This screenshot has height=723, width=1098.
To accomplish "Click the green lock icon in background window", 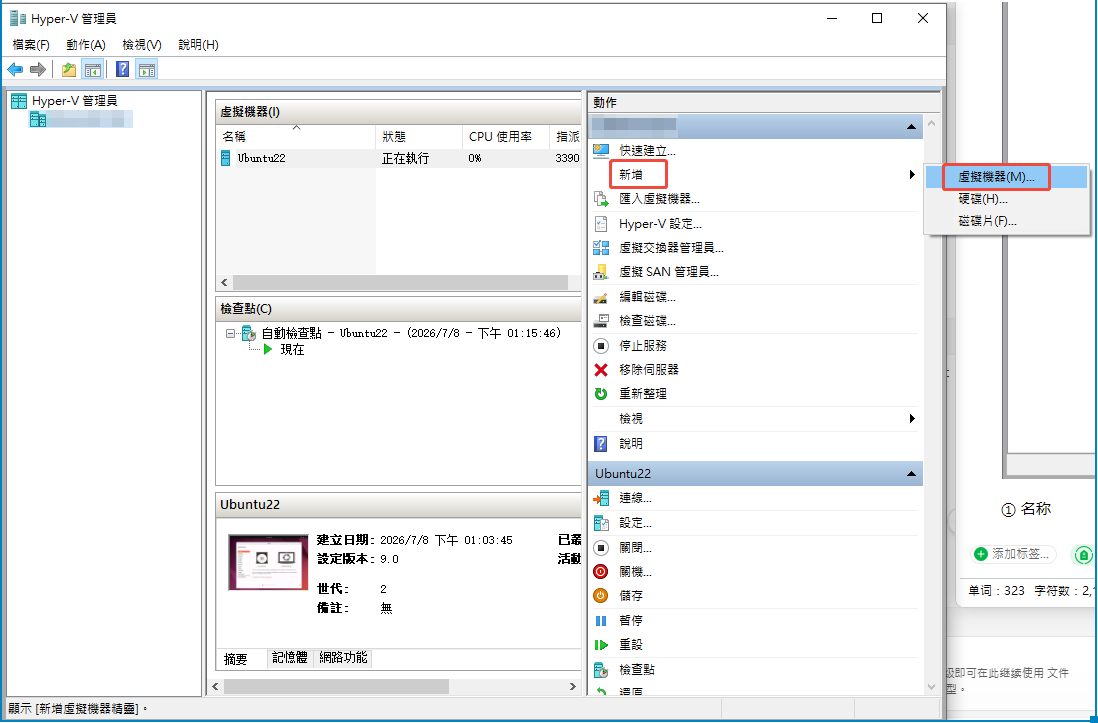I will (x=1083, y=556).
